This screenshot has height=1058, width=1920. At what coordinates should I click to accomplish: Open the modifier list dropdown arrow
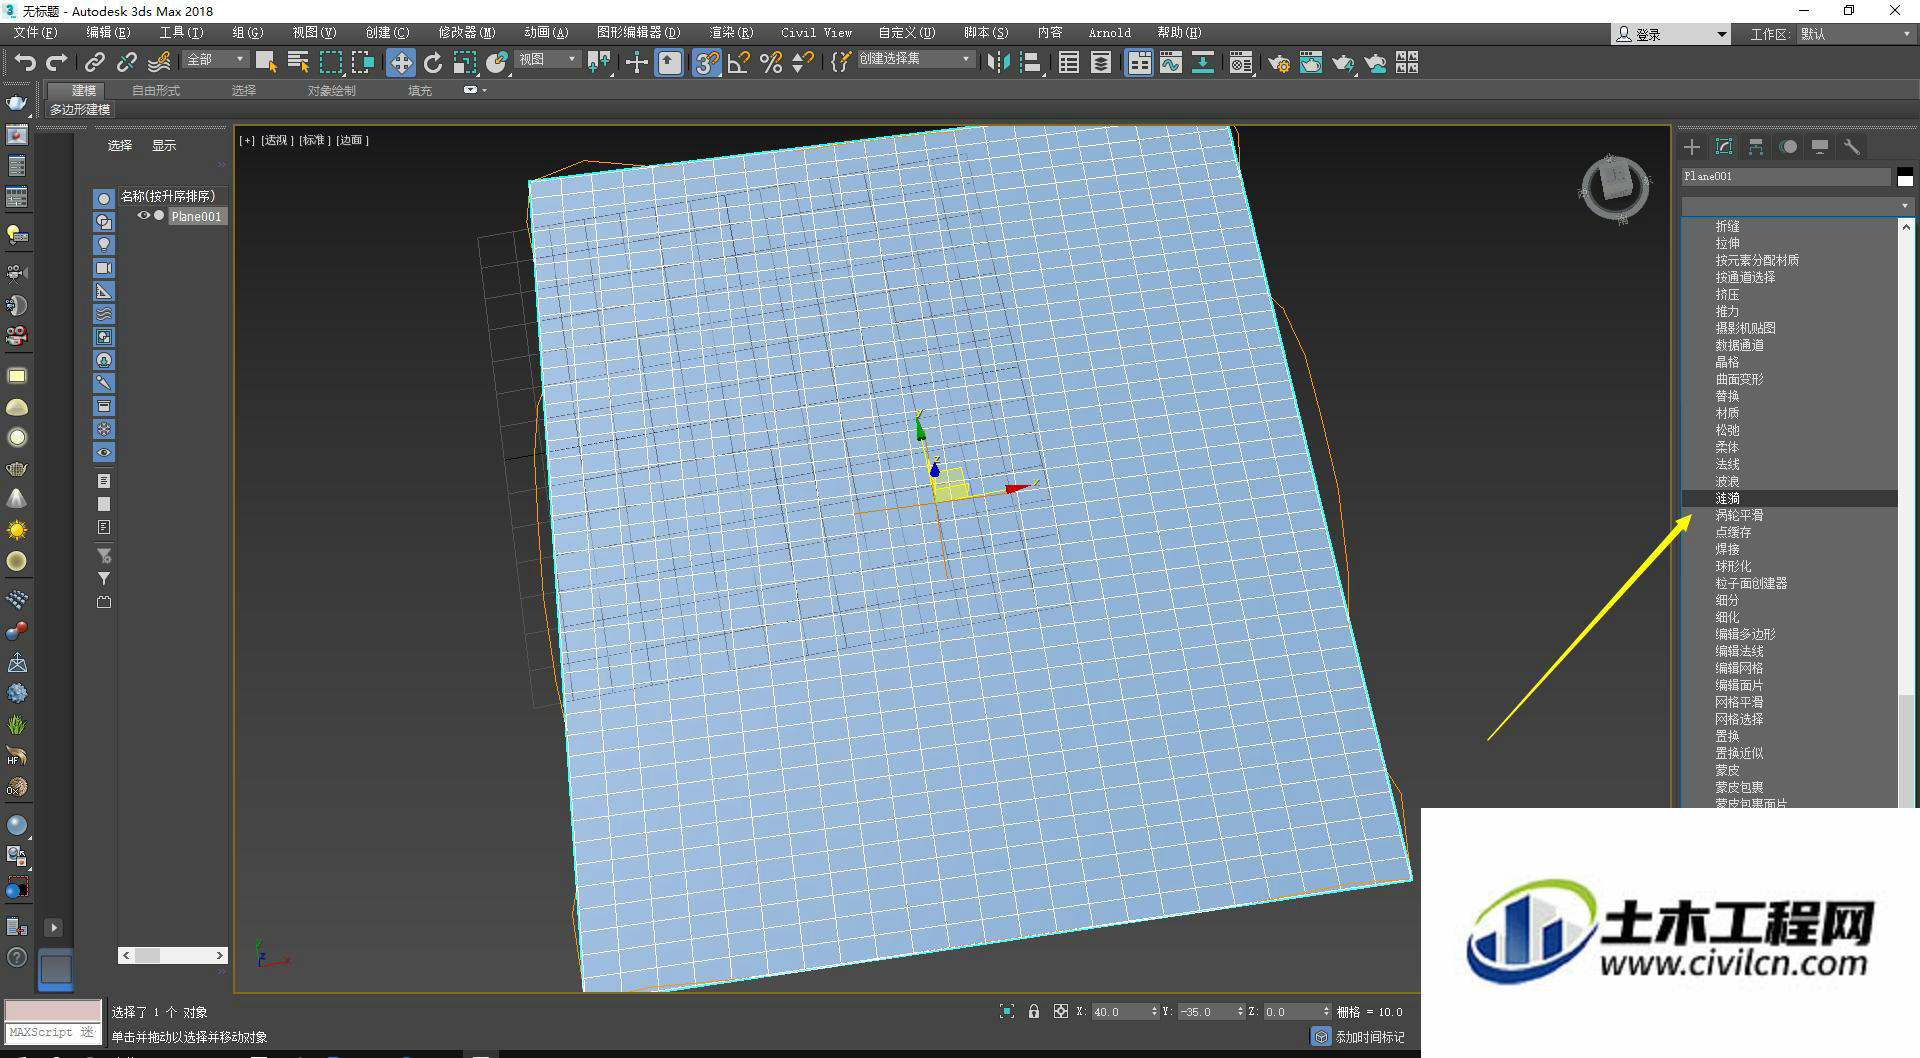click(x=1904, y=206)
